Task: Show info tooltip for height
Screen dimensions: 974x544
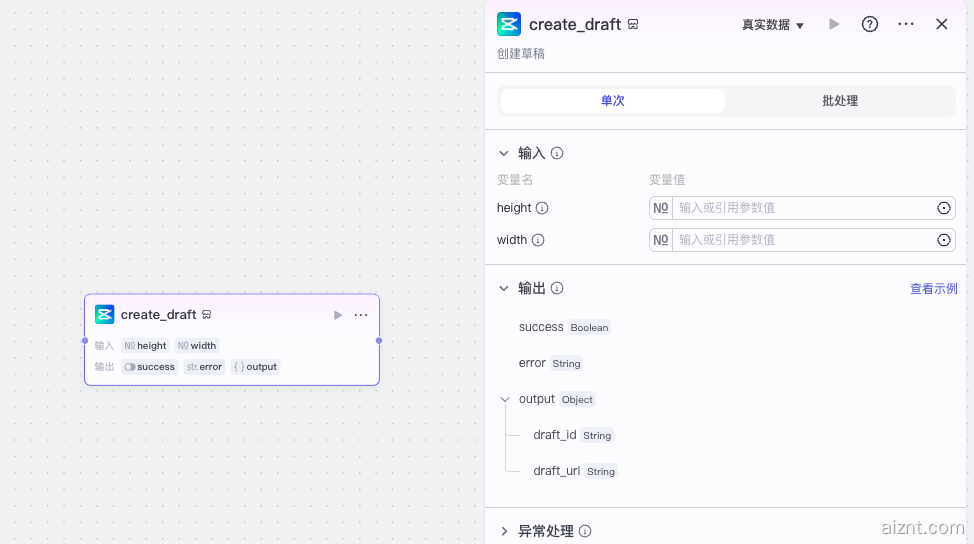Action: (542, 208)
